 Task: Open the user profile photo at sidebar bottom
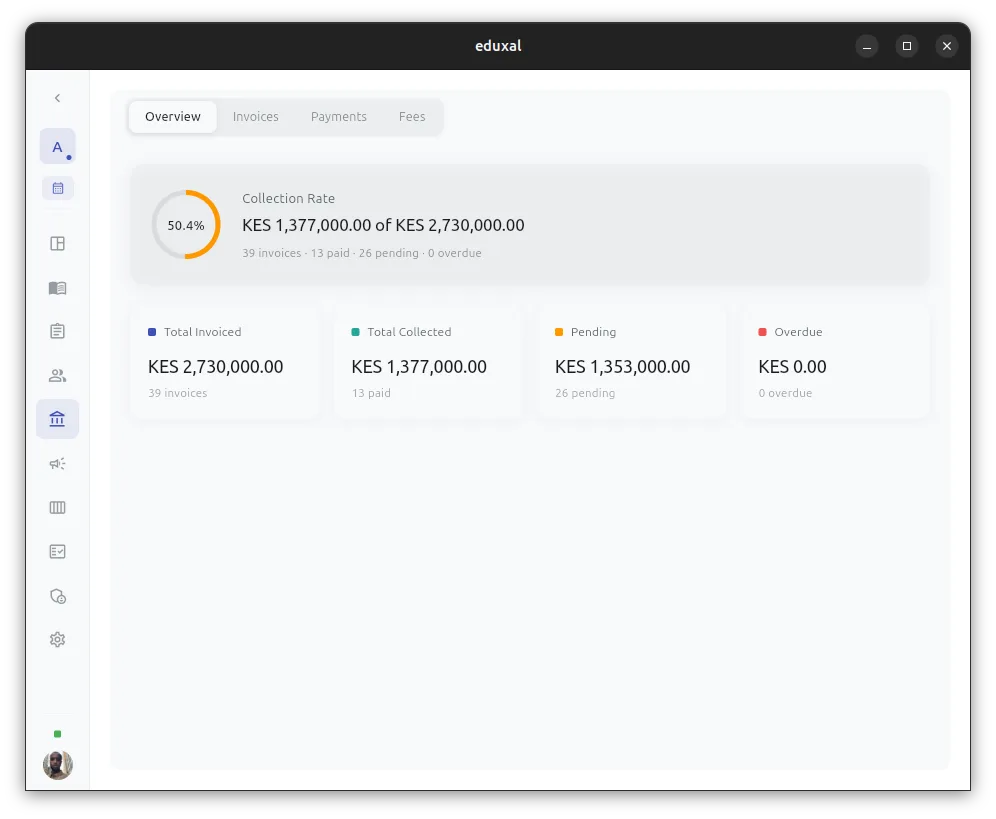(57, 765)
